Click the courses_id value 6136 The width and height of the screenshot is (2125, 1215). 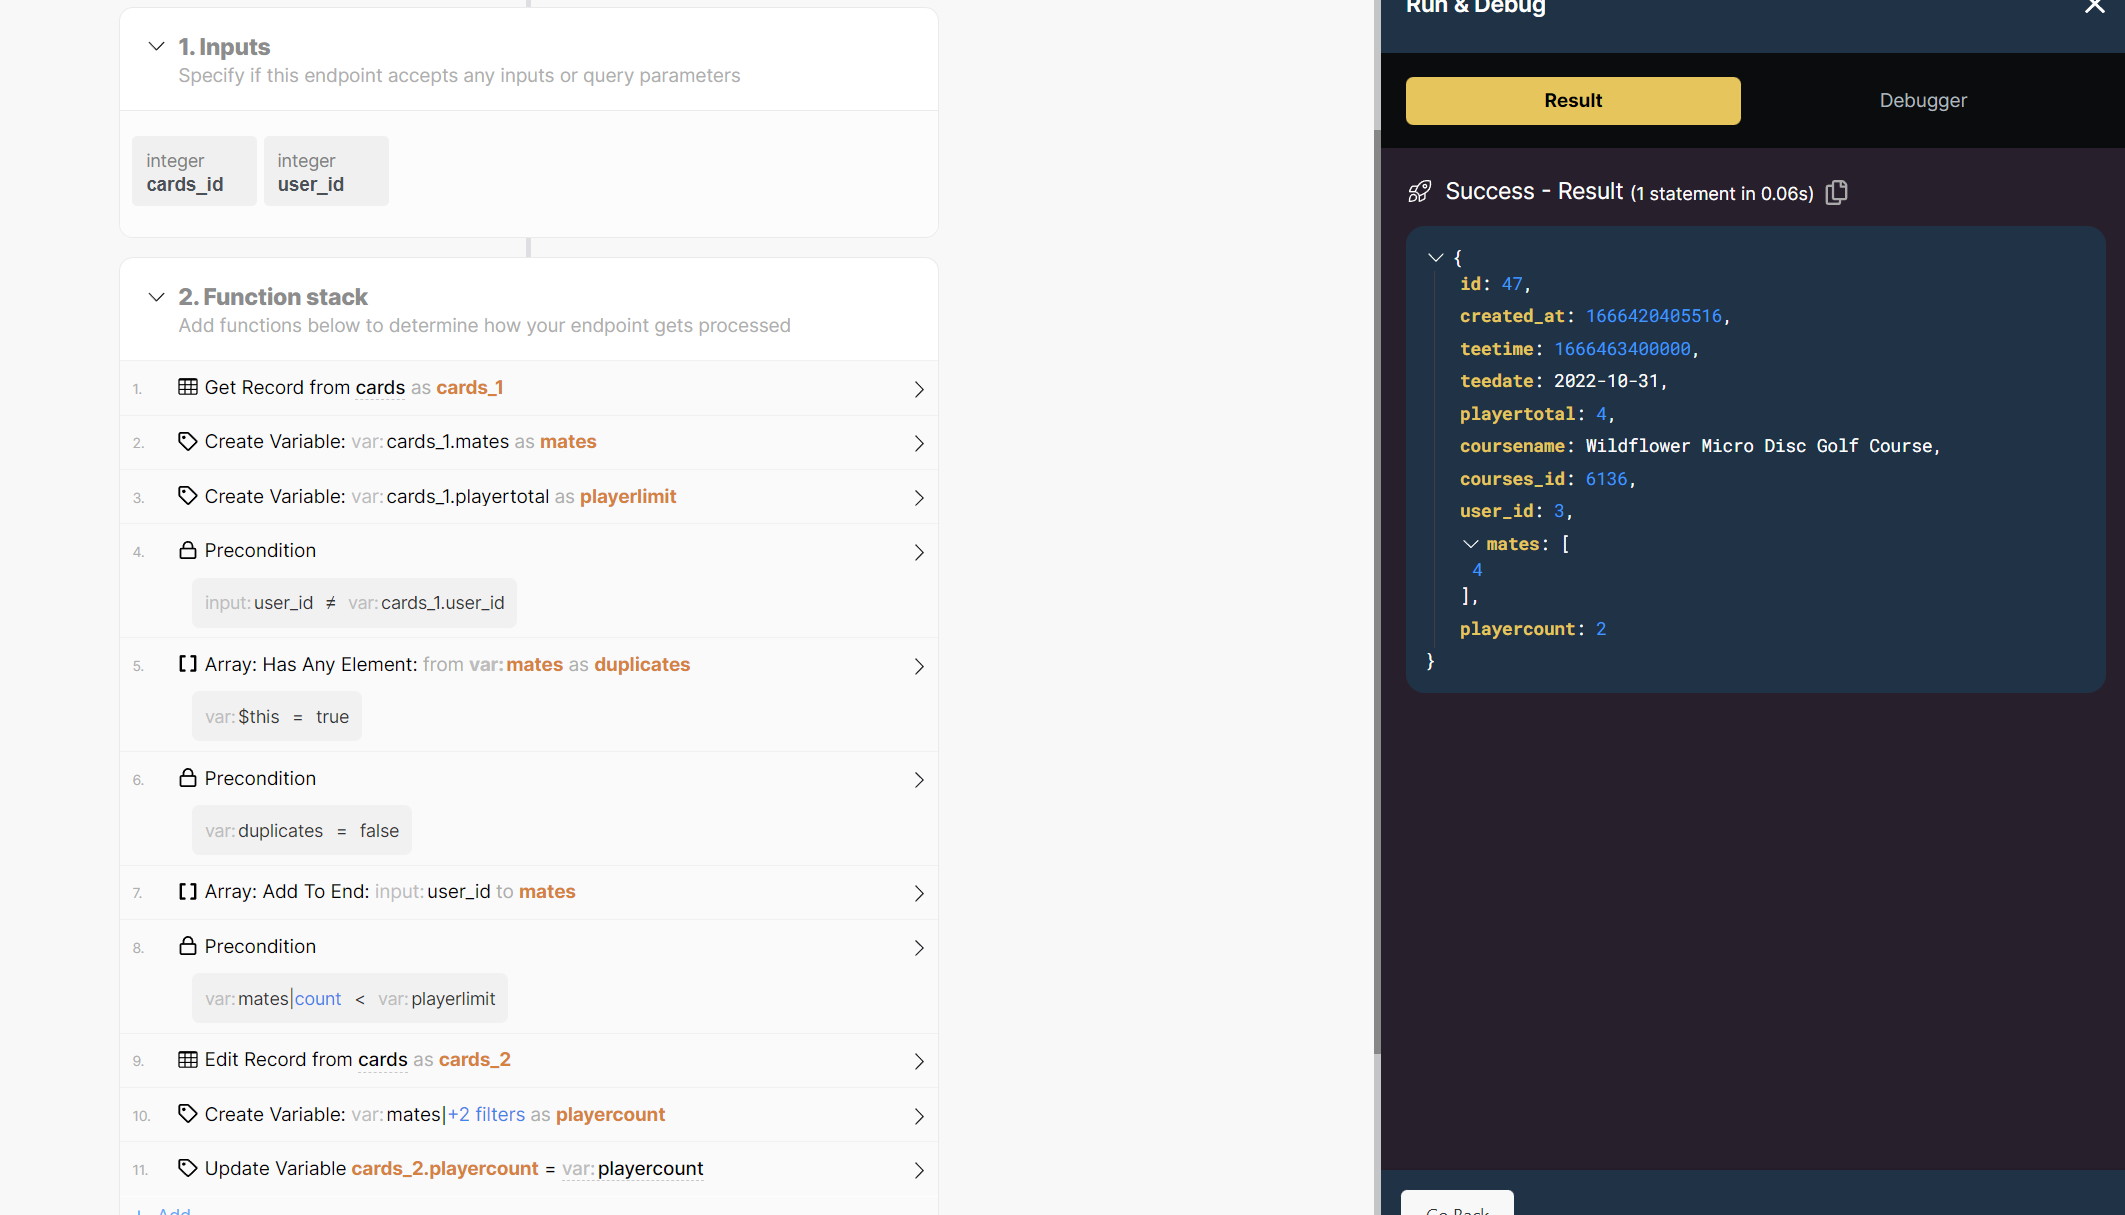(x=1606, y=479)
